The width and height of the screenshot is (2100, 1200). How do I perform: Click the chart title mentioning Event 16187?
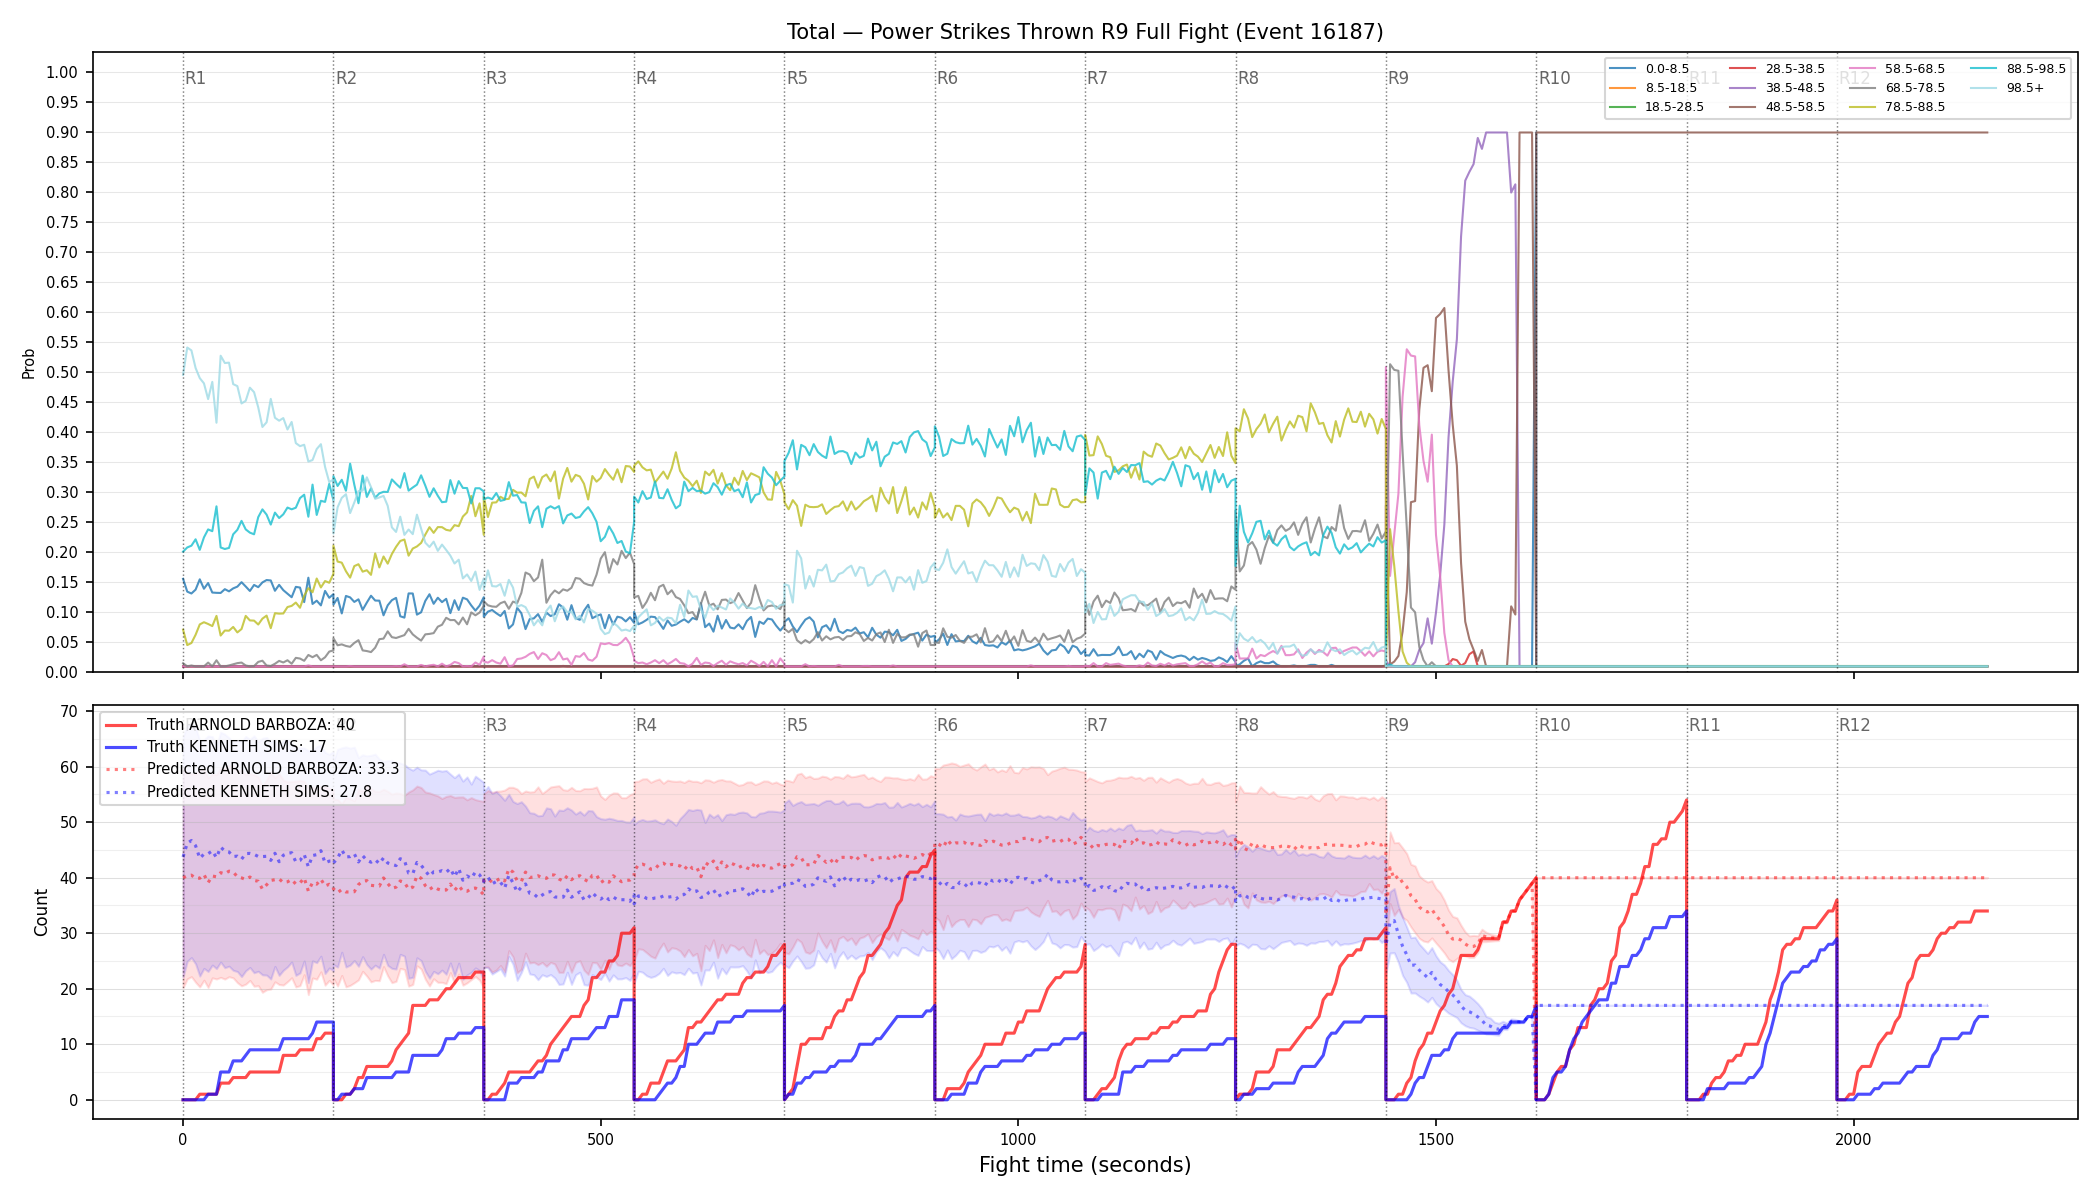1085,32
